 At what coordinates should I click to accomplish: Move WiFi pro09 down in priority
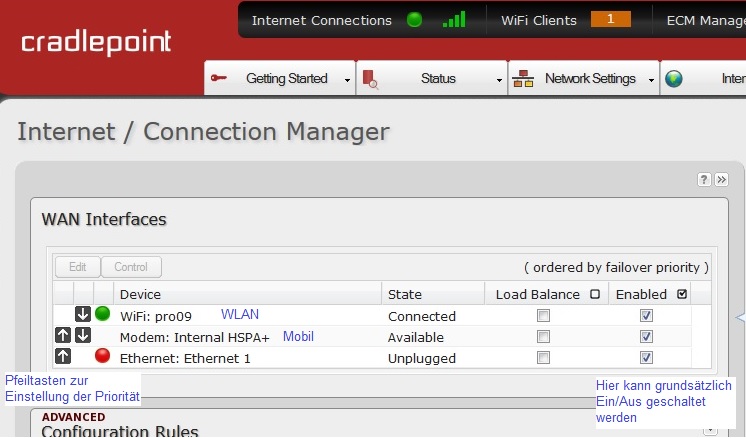[83, 315]
